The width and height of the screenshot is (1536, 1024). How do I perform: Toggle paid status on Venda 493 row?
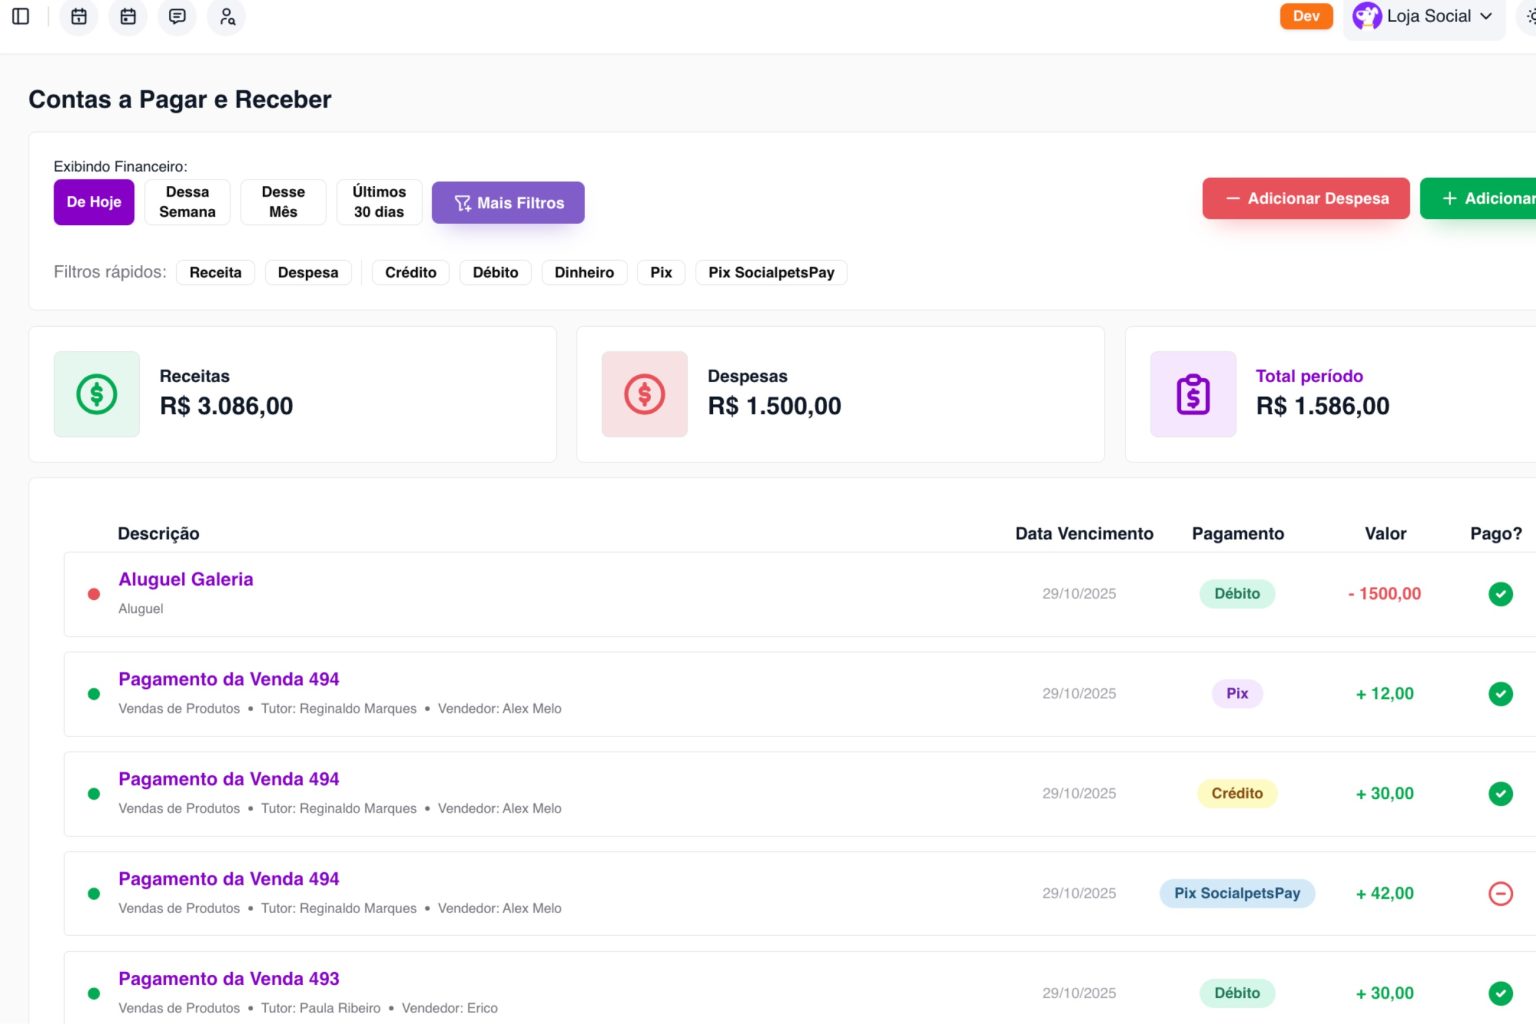pos(1500,993)
